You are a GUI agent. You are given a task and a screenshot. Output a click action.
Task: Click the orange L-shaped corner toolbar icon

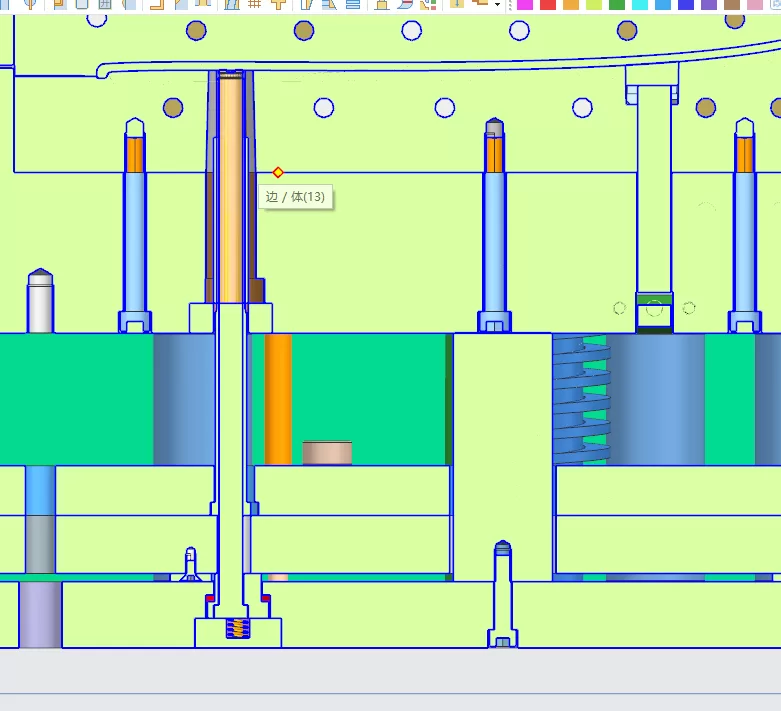pos(157,4)
